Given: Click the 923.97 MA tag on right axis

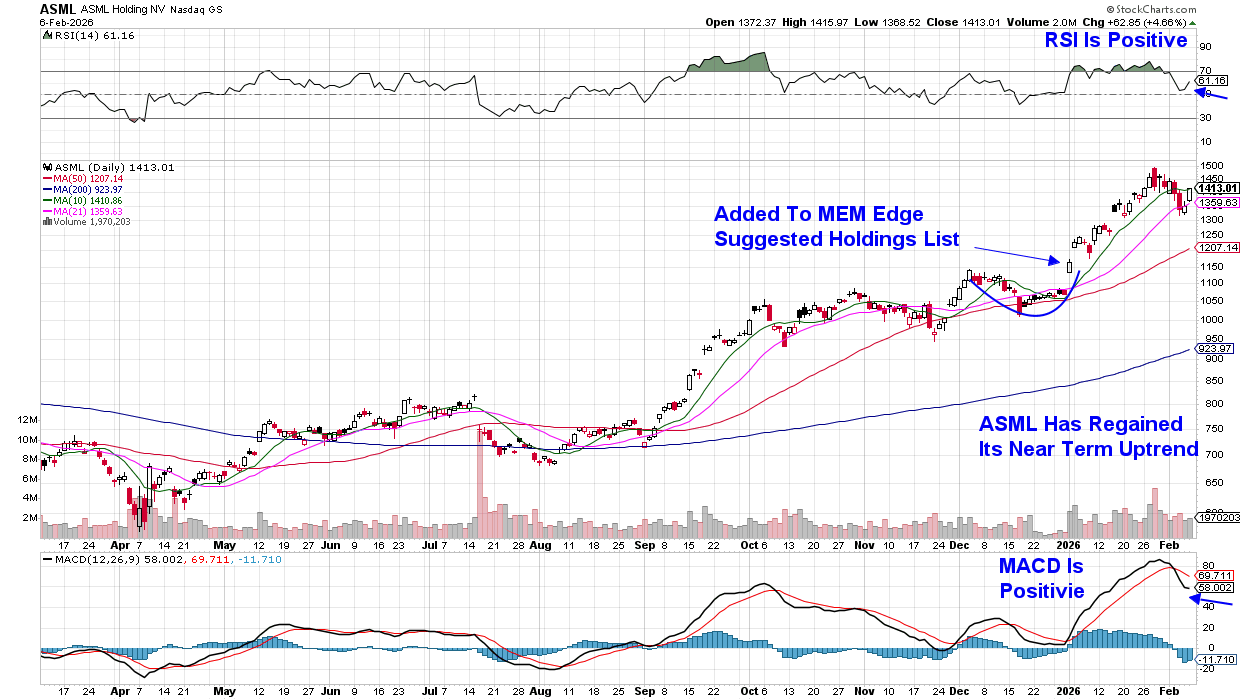Looking at the screenshot, I should (1215, 348).
